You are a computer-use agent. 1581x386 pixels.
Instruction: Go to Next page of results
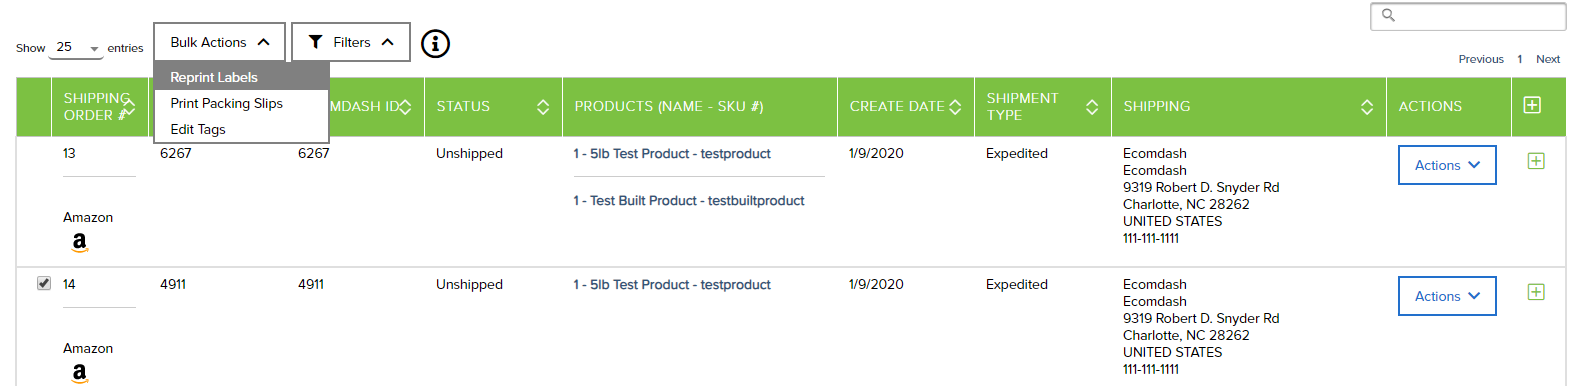tap(1548, 59)
